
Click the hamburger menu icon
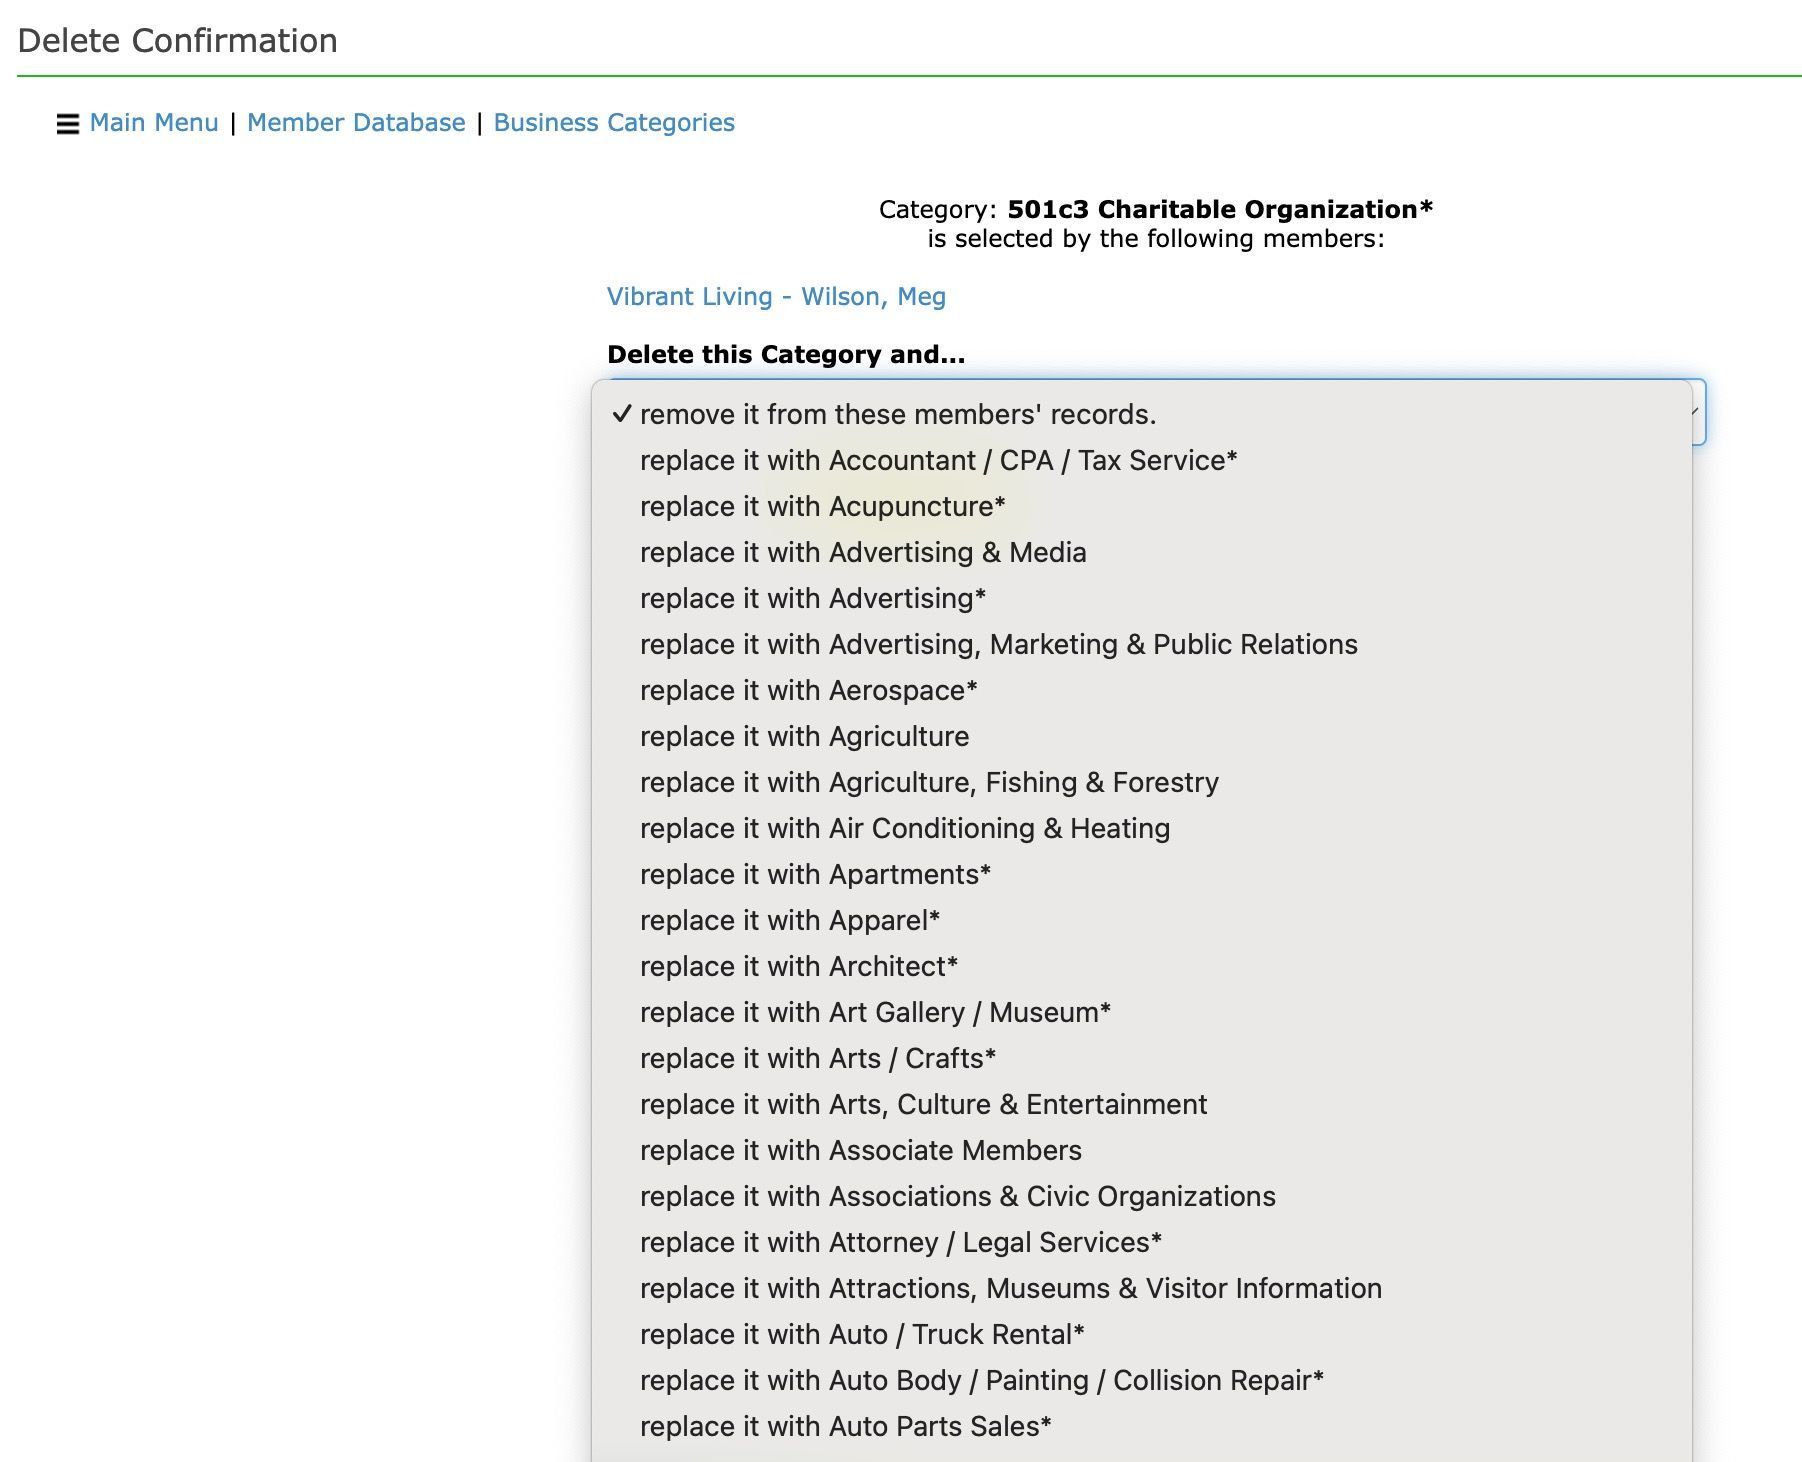click(x=66, y=124)
